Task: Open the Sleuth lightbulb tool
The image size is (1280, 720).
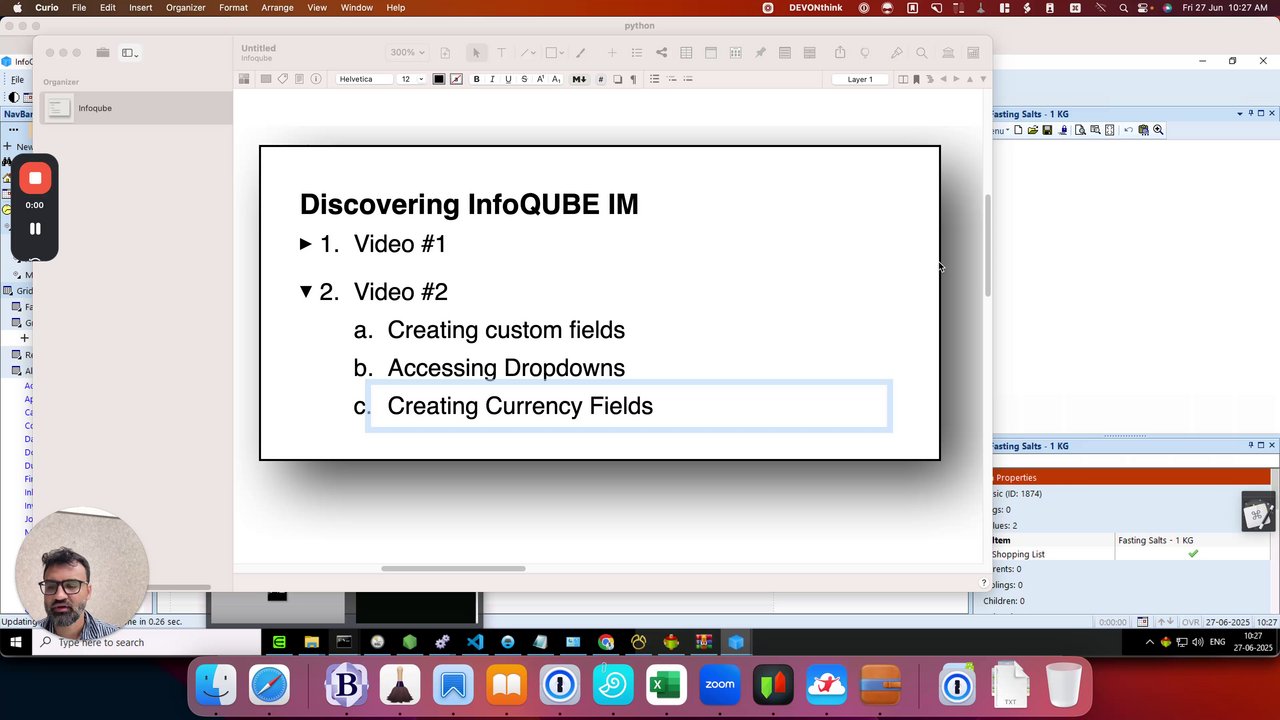Action: [865, 53]
